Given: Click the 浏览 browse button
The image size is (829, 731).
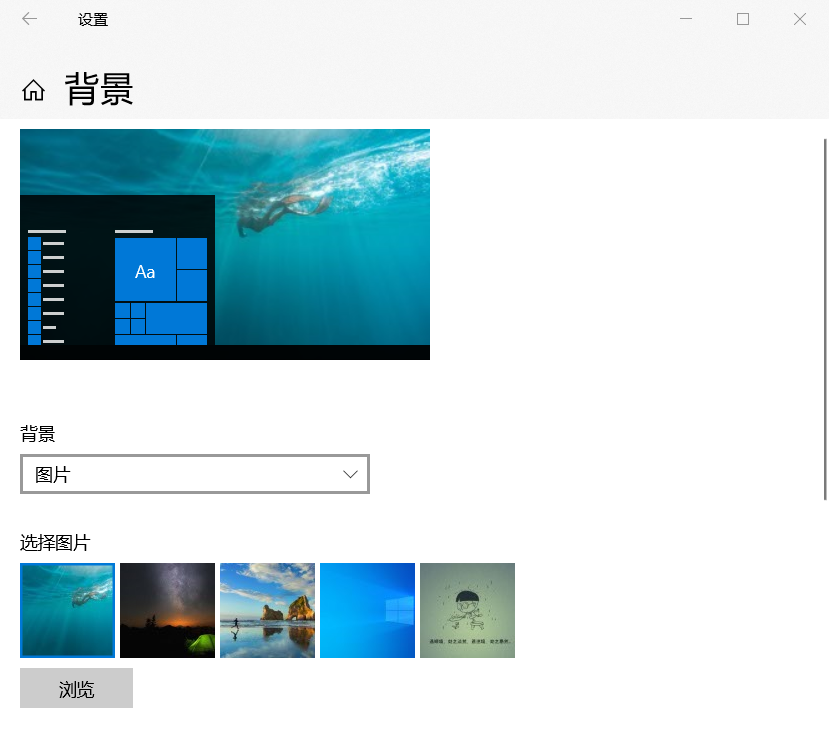Looking at the screenshot, I should pyautogui.click(x=77, y=688).
